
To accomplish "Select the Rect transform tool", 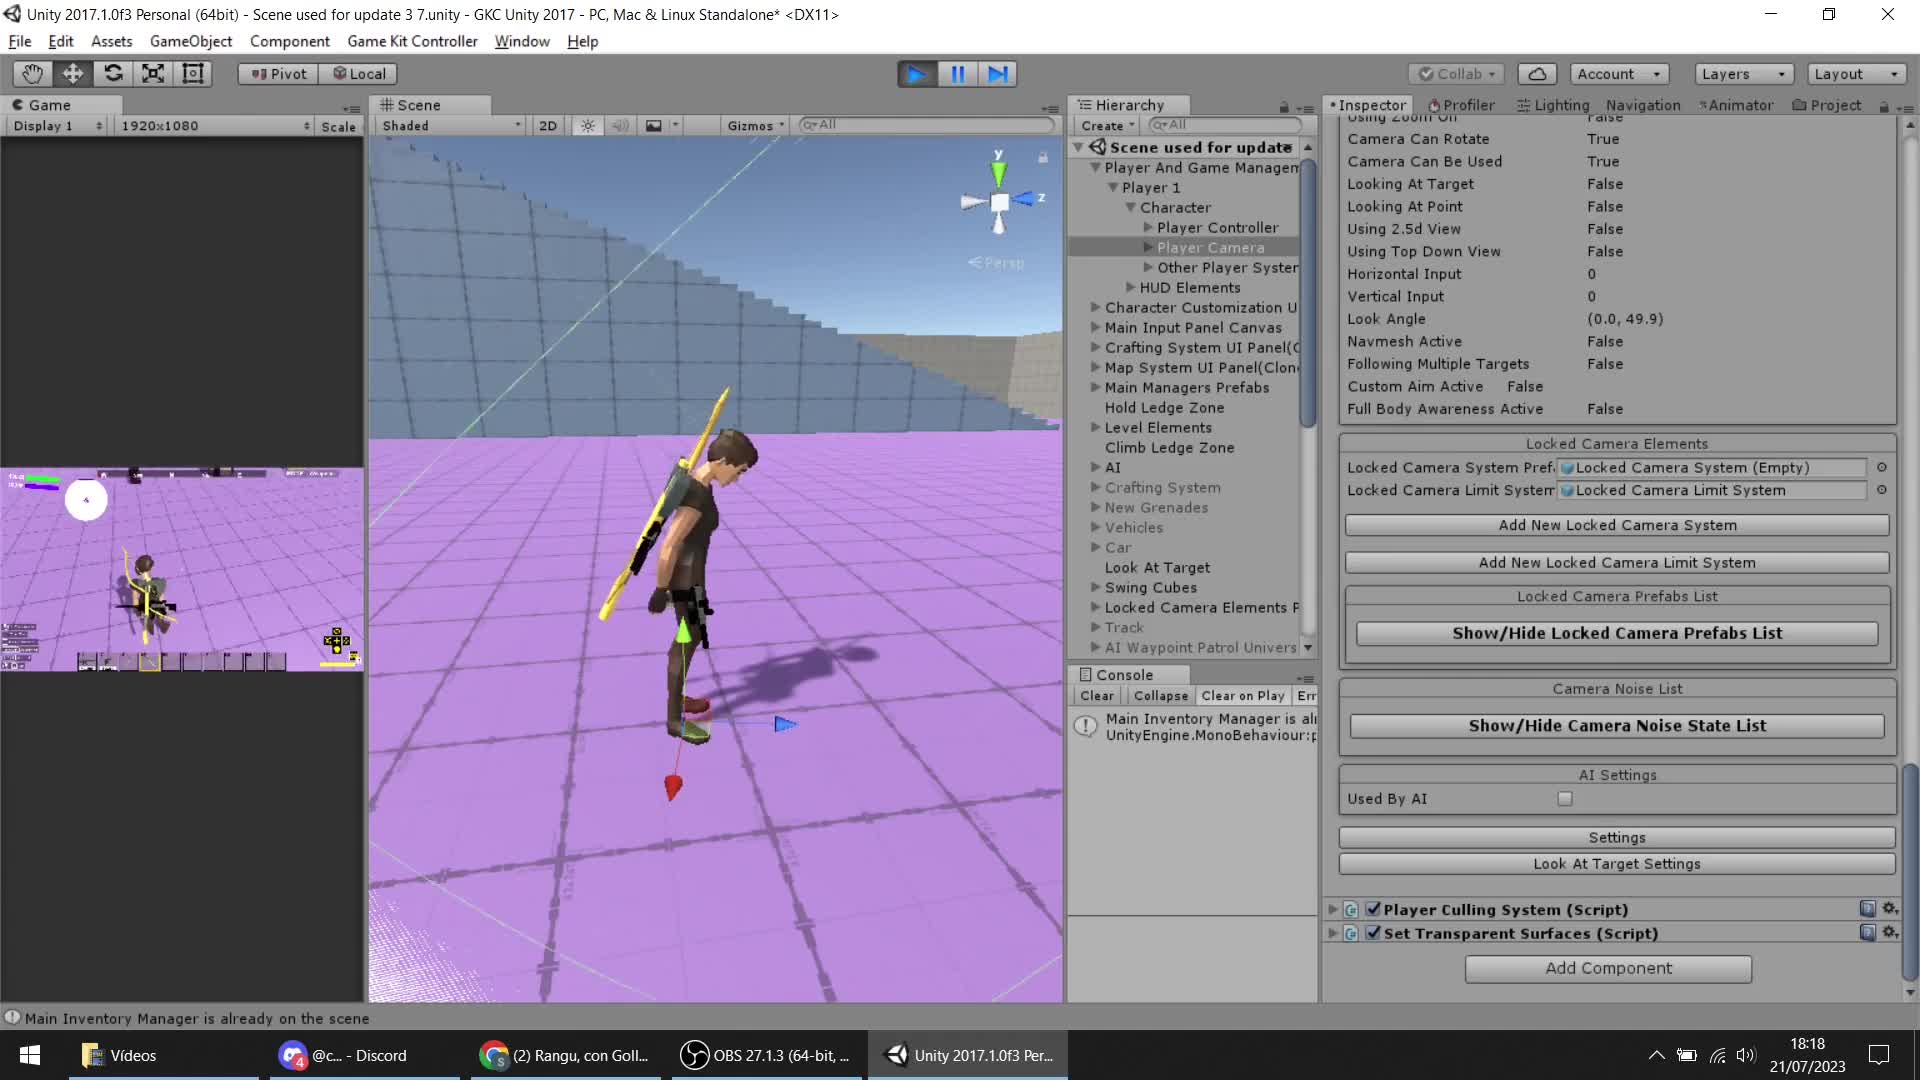I will click(x=193, y=73).
